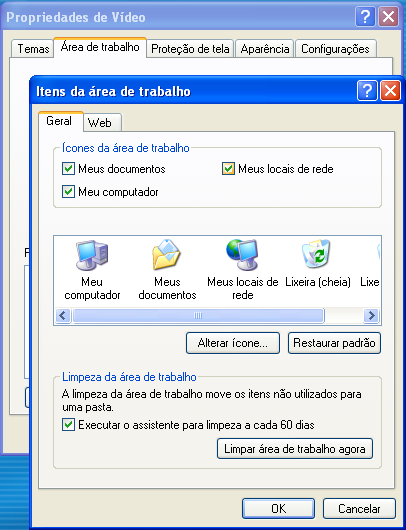Close the Itens da área de trabalho dialog
Viewport: 406px width, 530px height.
[390, 91]
